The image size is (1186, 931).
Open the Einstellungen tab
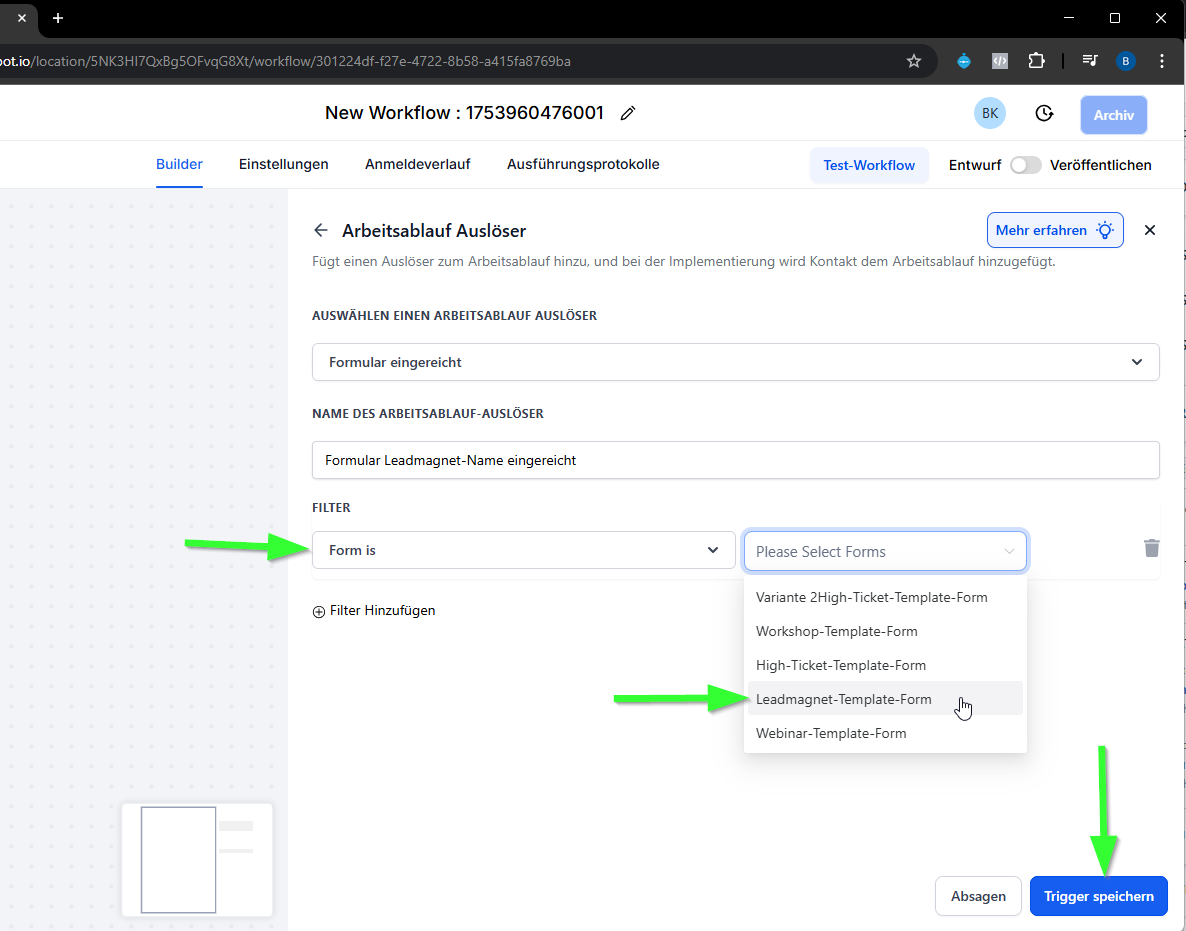pos(284,164)
